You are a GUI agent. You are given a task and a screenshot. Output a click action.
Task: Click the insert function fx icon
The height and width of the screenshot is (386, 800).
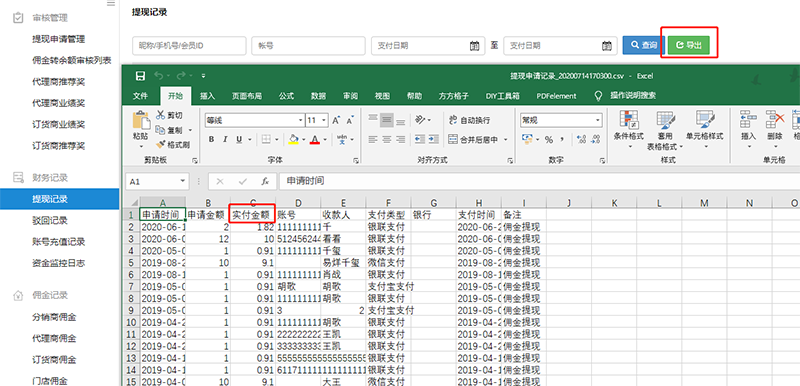pos(265,181)
